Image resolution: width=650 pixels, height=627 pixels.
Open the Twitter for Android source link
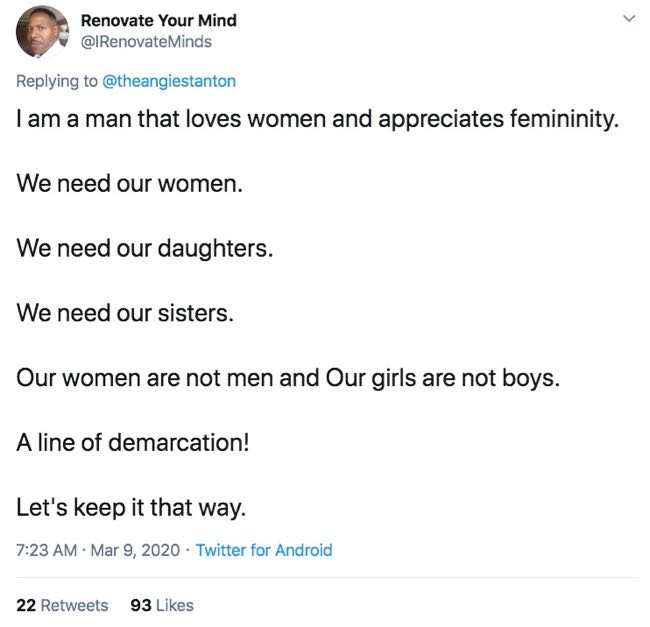264,550
